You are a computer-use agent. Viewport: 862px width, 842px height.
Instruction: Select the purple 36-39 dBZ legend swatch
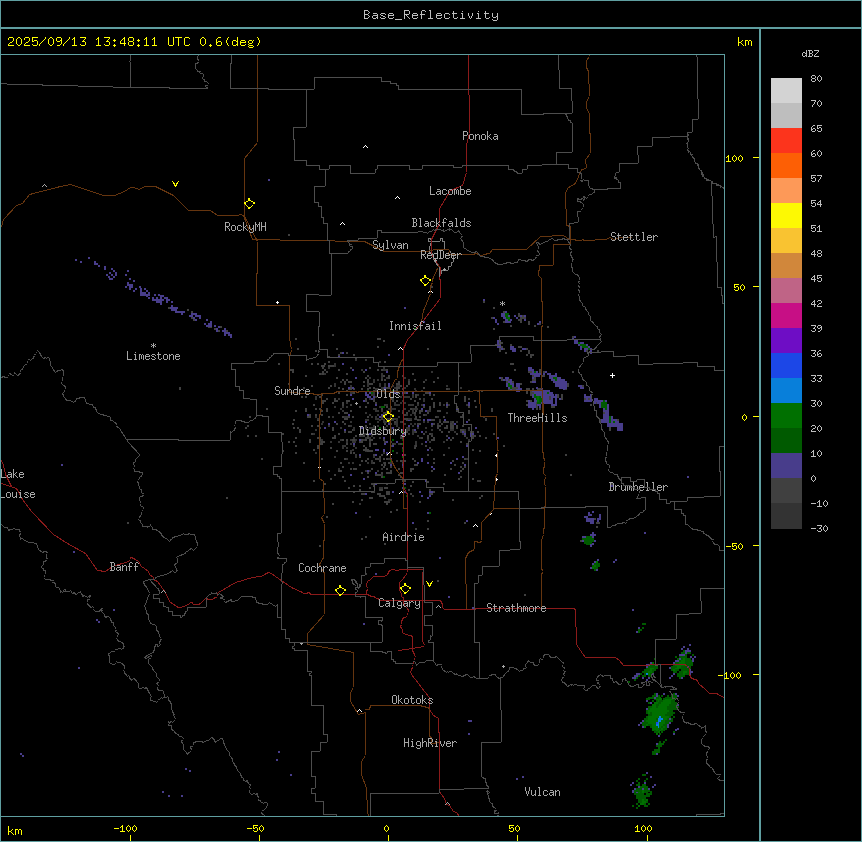786,341
